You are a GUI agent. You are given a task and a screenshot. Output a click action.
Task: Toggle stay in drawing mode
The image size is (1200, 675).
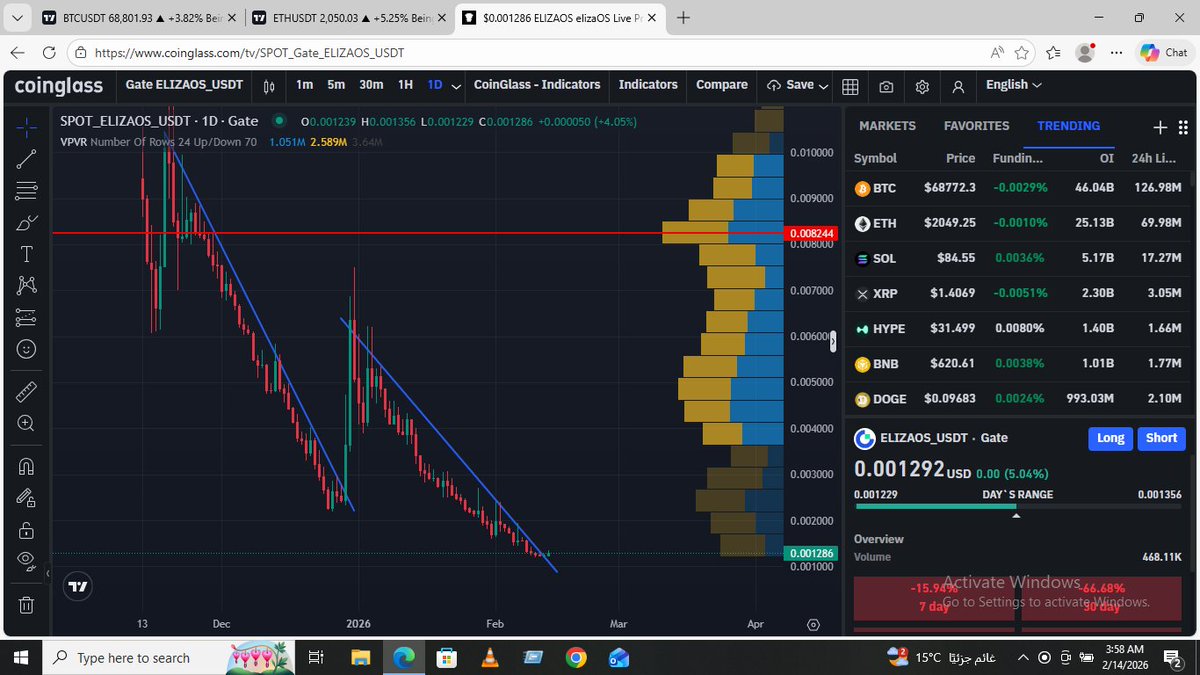click(27, 497)
